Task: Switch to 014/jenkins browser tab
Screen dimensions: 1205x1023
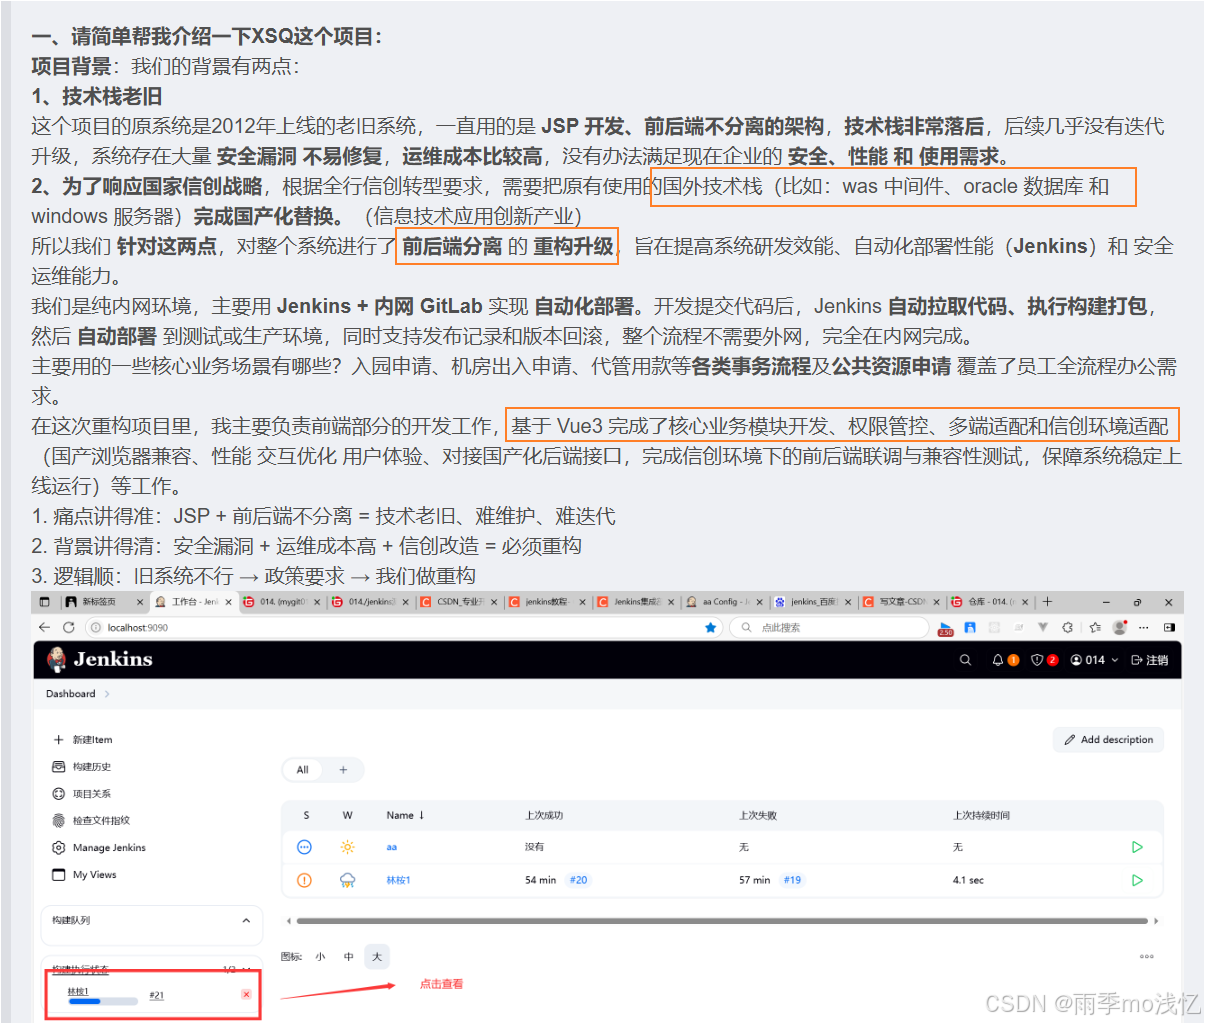Action: 369,602
